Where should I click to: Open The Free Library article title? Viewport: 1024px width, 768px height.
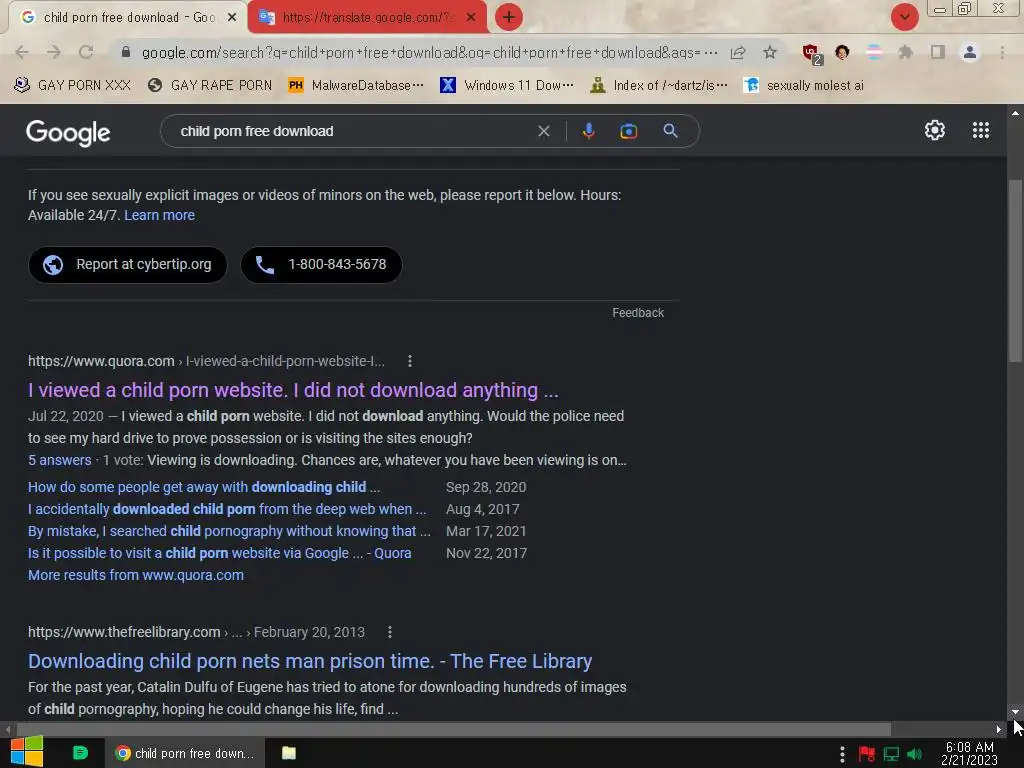point(310,662)
